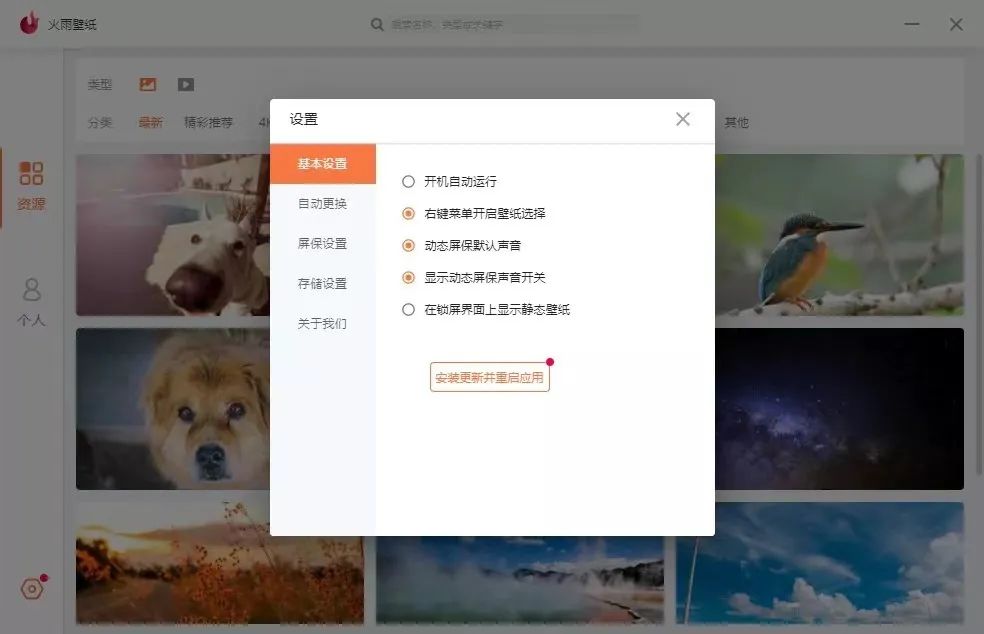
Task: Toggle 动态屏保默认声音 option
Action: [x=409, y=245]
